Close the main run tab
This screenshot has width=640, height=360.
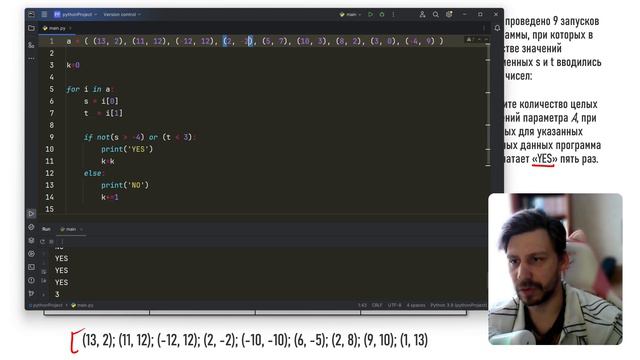tap(81, 229)
